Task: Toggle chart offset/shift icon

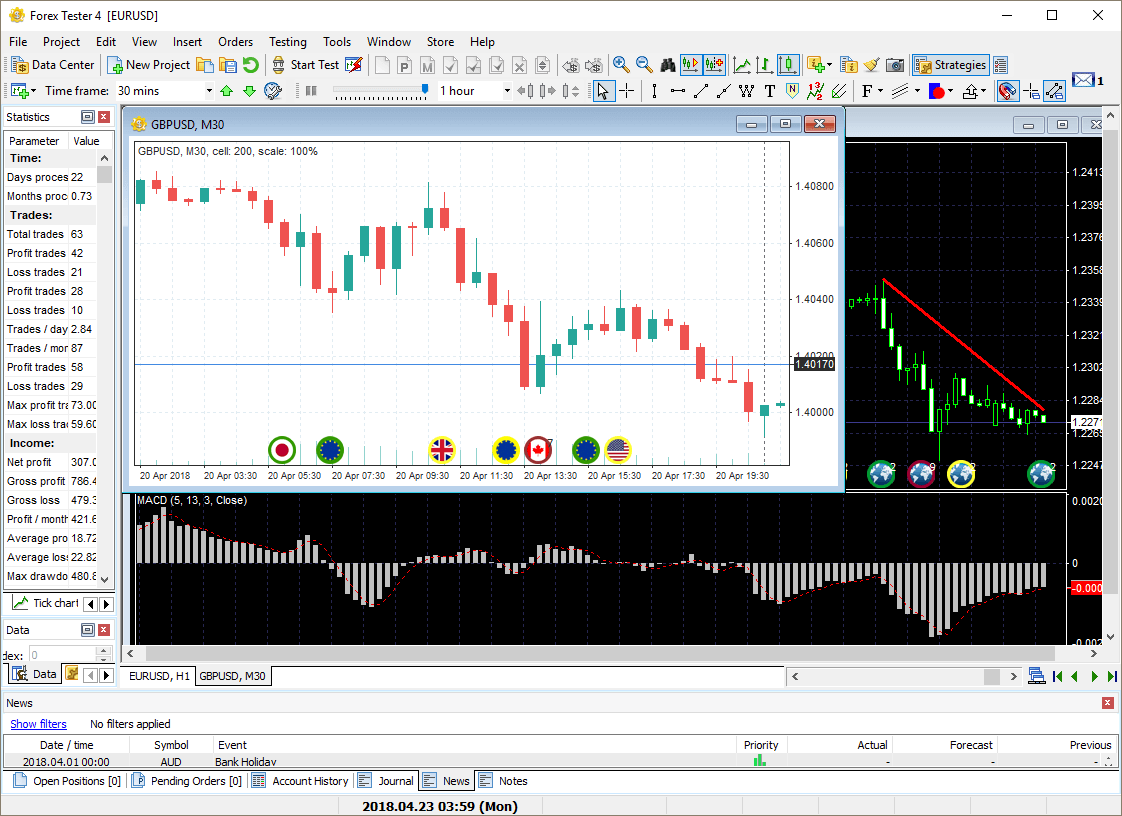Action: (714, 65)
